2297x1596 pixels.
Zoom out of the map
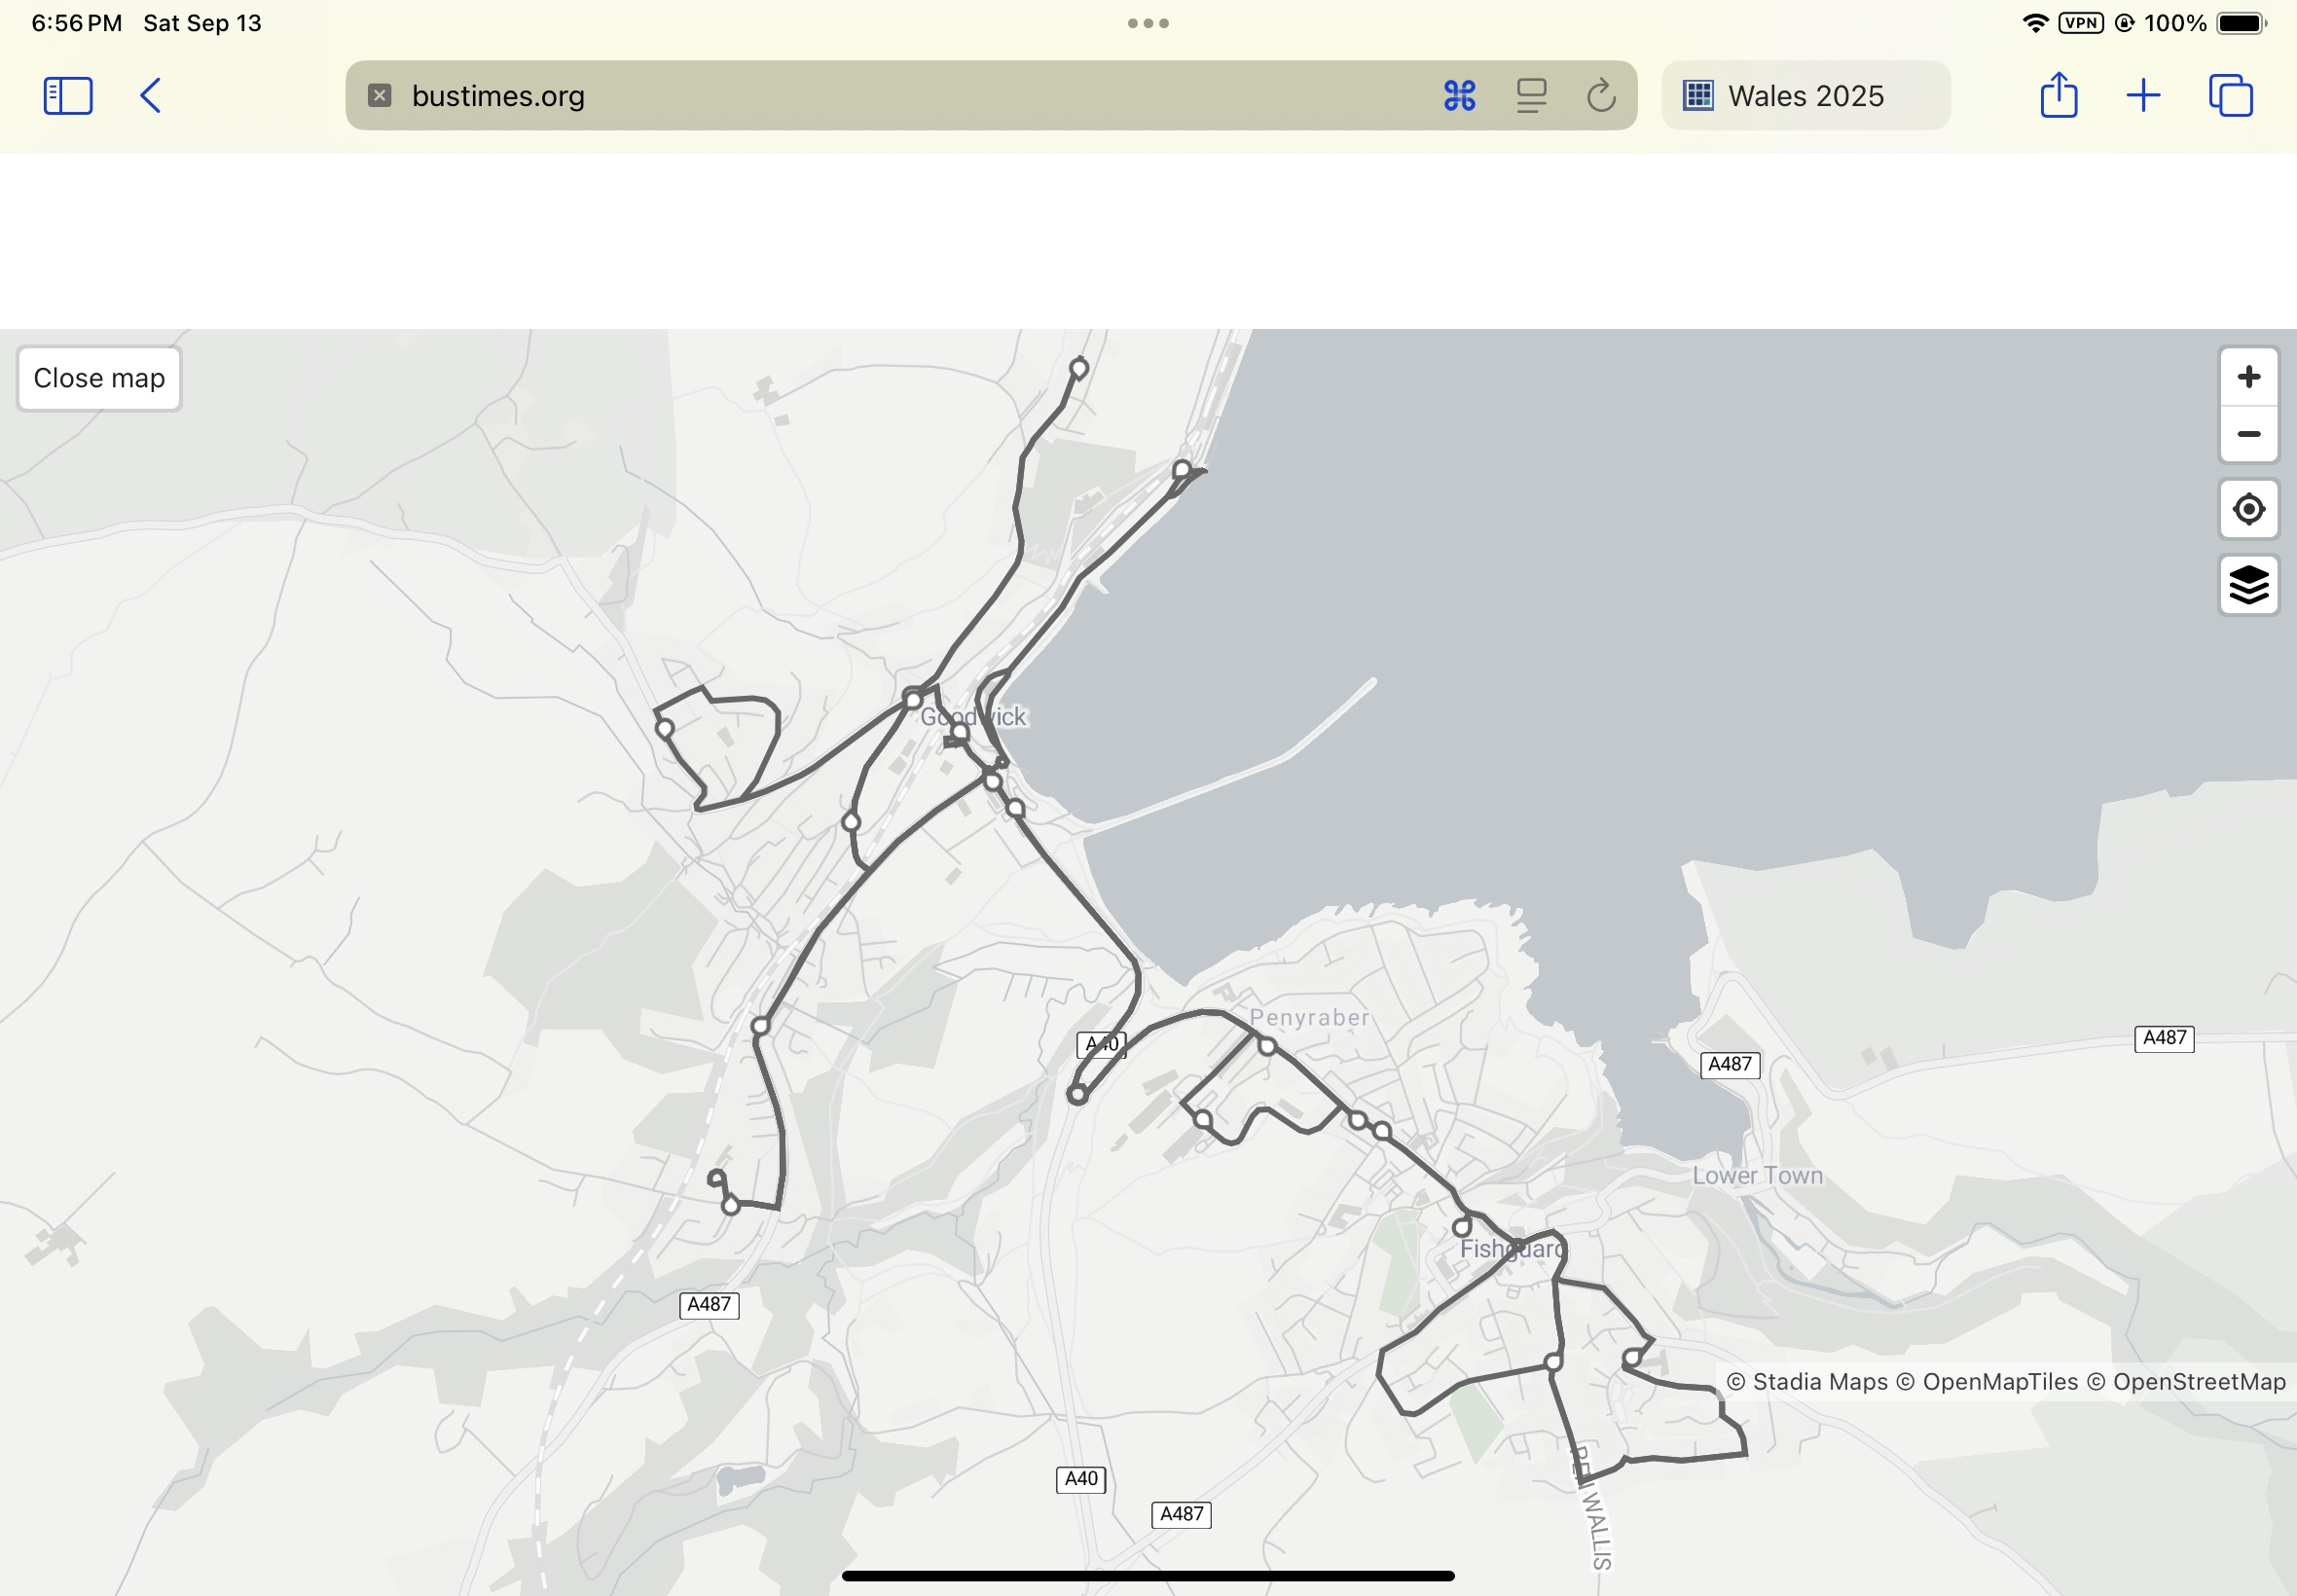point(2248,434)
